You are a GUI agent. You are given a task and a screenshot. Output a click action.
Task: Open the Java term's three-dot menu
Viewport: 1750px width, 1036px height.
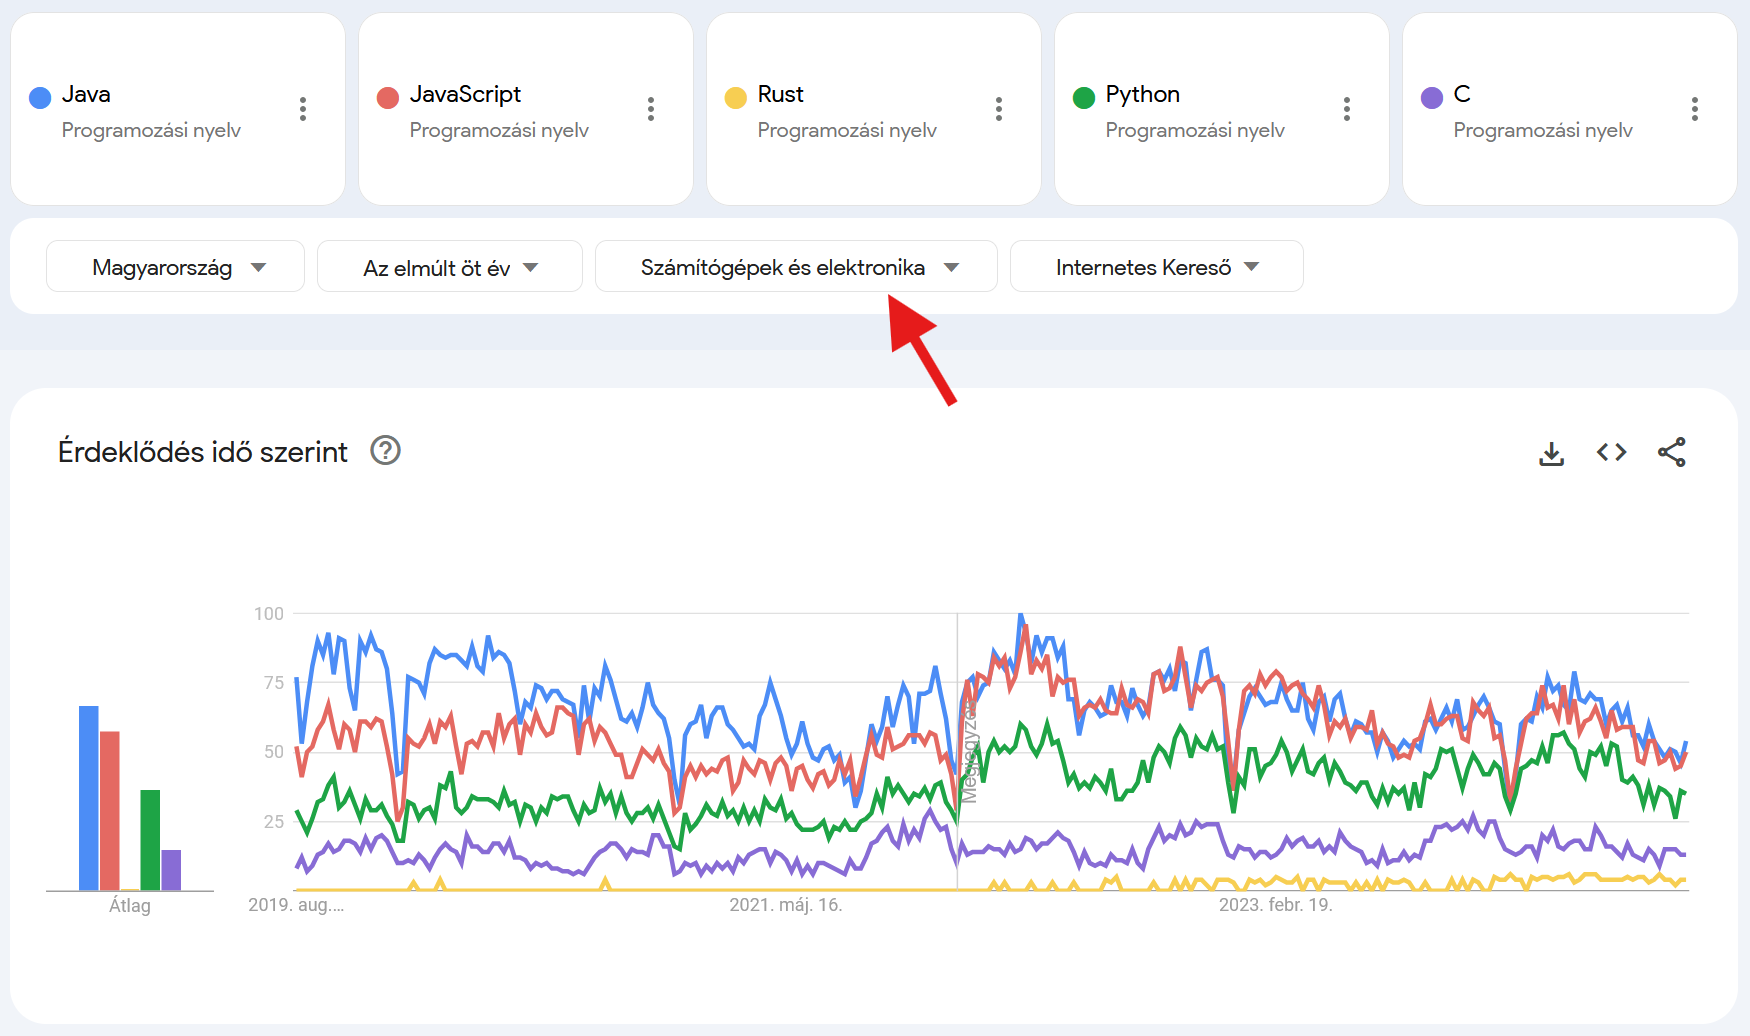click(x=303, y=109)
